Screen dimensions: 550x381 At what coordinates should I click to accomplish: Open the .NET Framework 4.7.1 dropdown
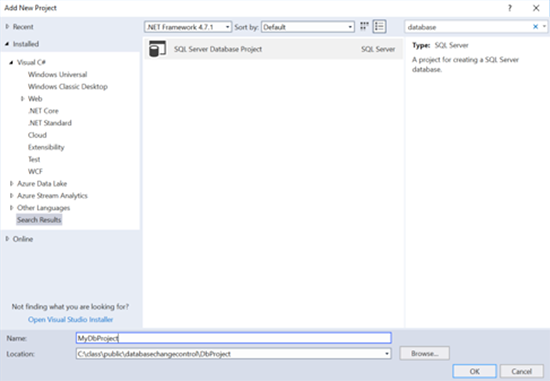pos(188,27)
